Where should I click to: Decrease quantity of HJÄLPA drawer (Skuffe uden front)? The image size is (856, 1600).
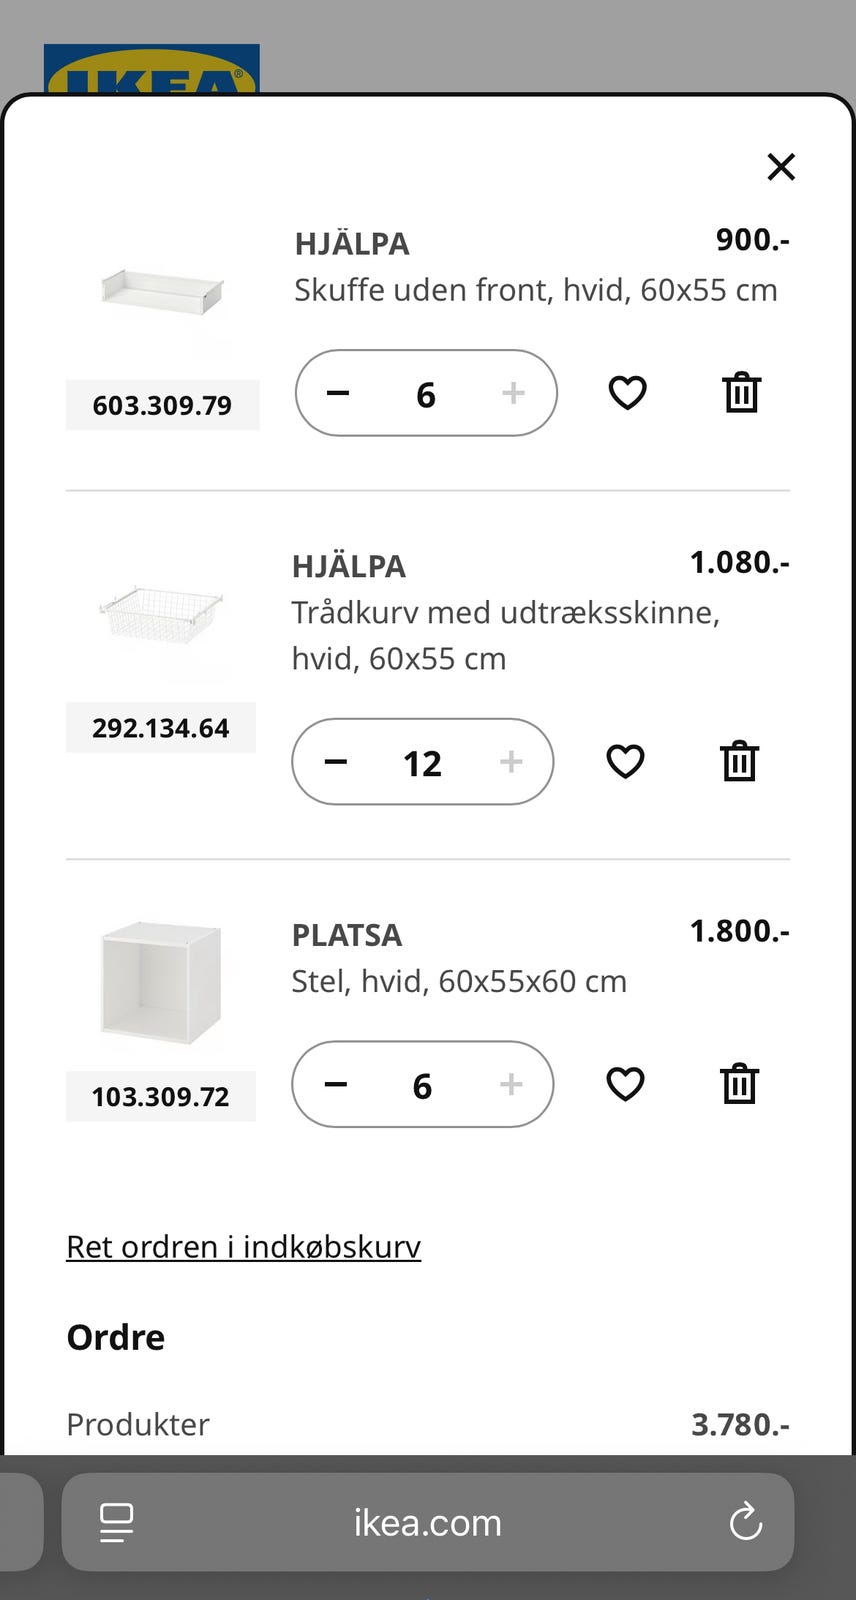[x=338, y=393]
